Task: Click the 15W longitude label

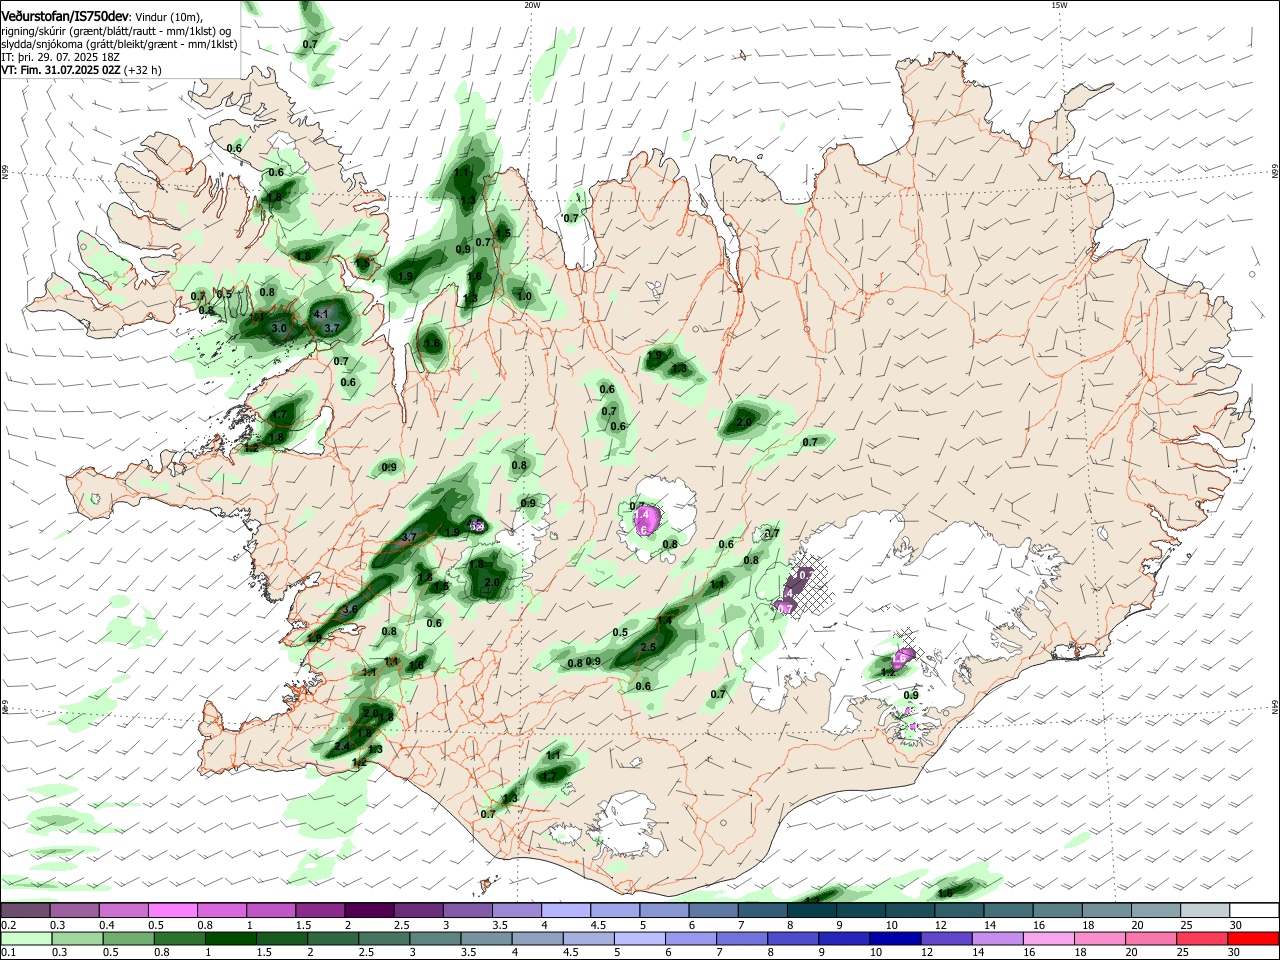Action: (1059, 4)
